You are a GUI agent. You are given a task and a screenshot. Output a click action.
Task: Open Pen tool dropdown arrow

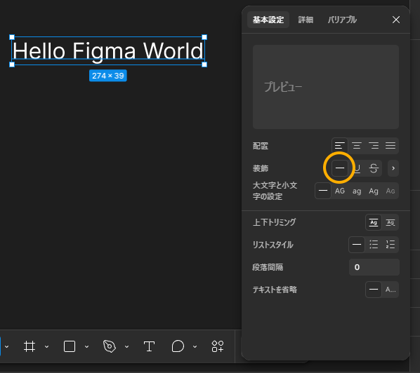pyautogui.click(x=127, y=347)
